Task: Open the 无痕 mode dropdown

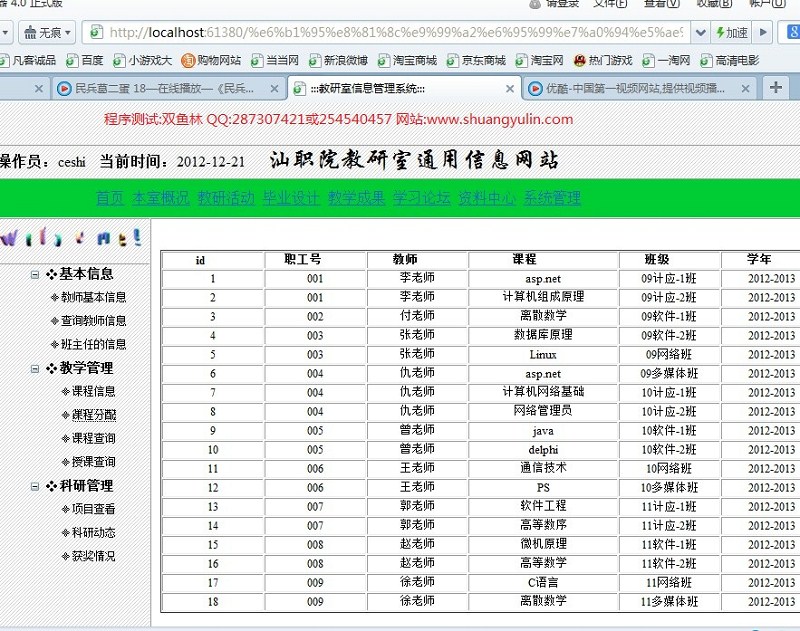Action: 47,33
